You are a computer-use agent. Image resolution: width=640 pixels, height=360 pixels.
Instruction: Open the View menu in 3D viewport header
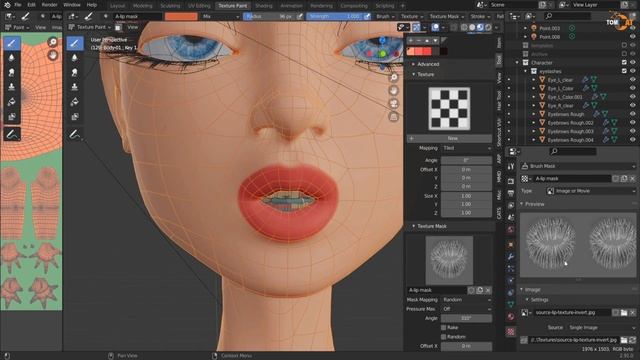pyautogui.click(x=133, y=27)
